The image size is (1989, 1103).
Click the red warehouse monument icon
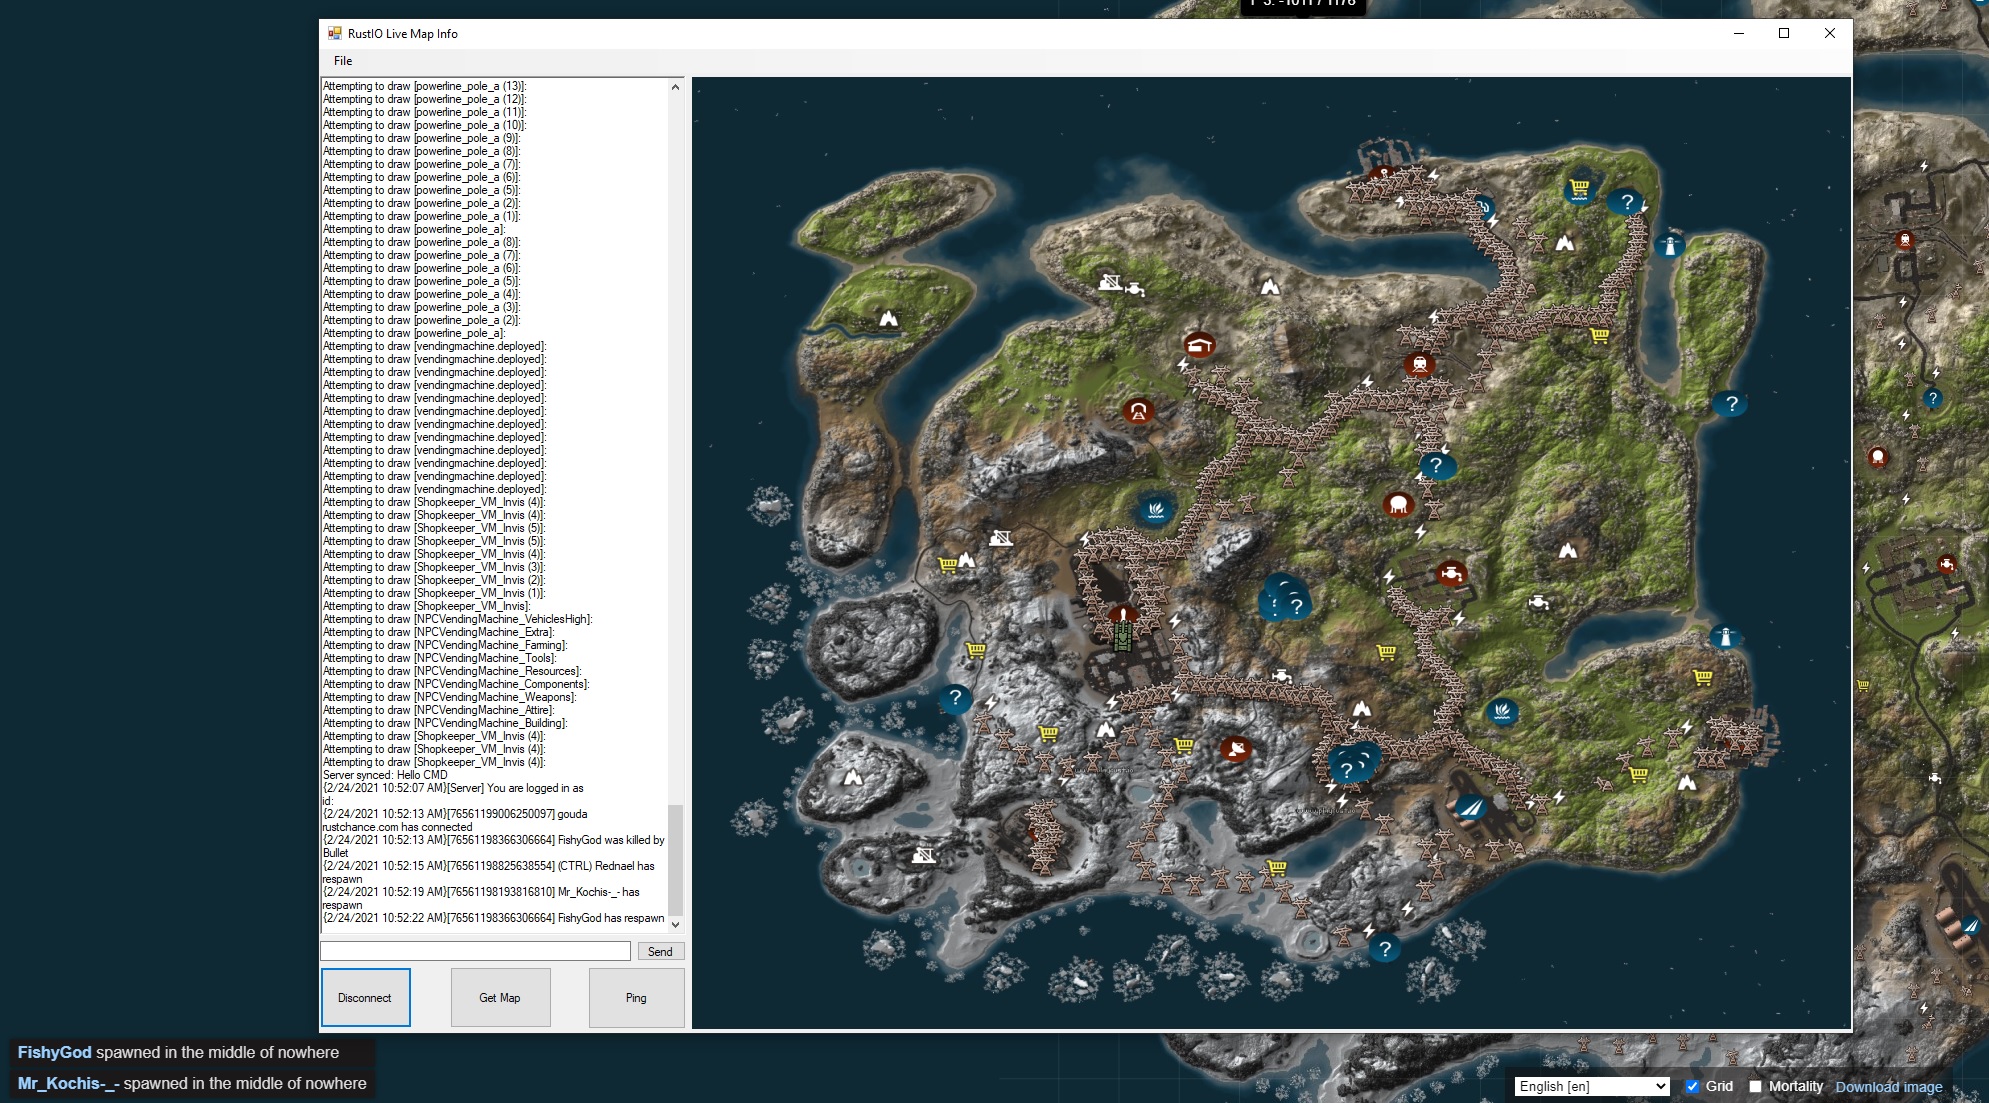[1199, 346]
